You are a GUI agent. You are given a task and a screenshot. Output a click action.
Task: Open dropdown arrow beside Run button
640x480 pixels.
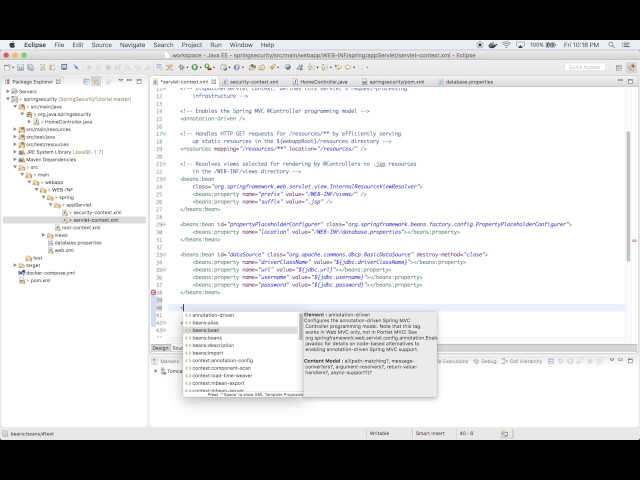coord(200,68)
